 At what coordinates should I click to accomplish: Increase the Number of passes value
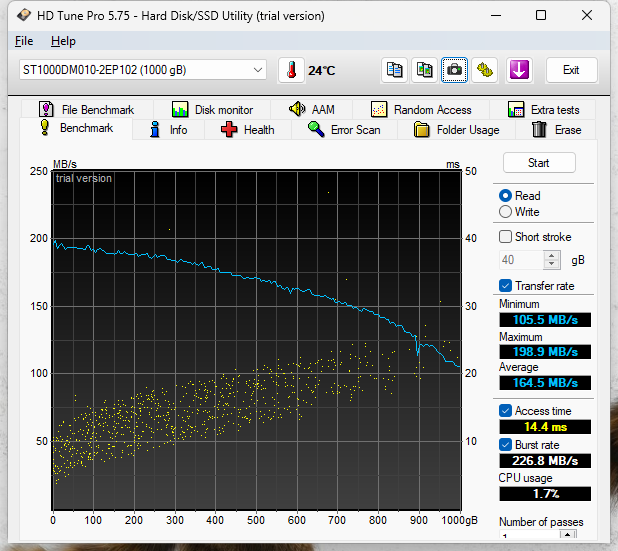pyautogui.click(x=568, y=534)
